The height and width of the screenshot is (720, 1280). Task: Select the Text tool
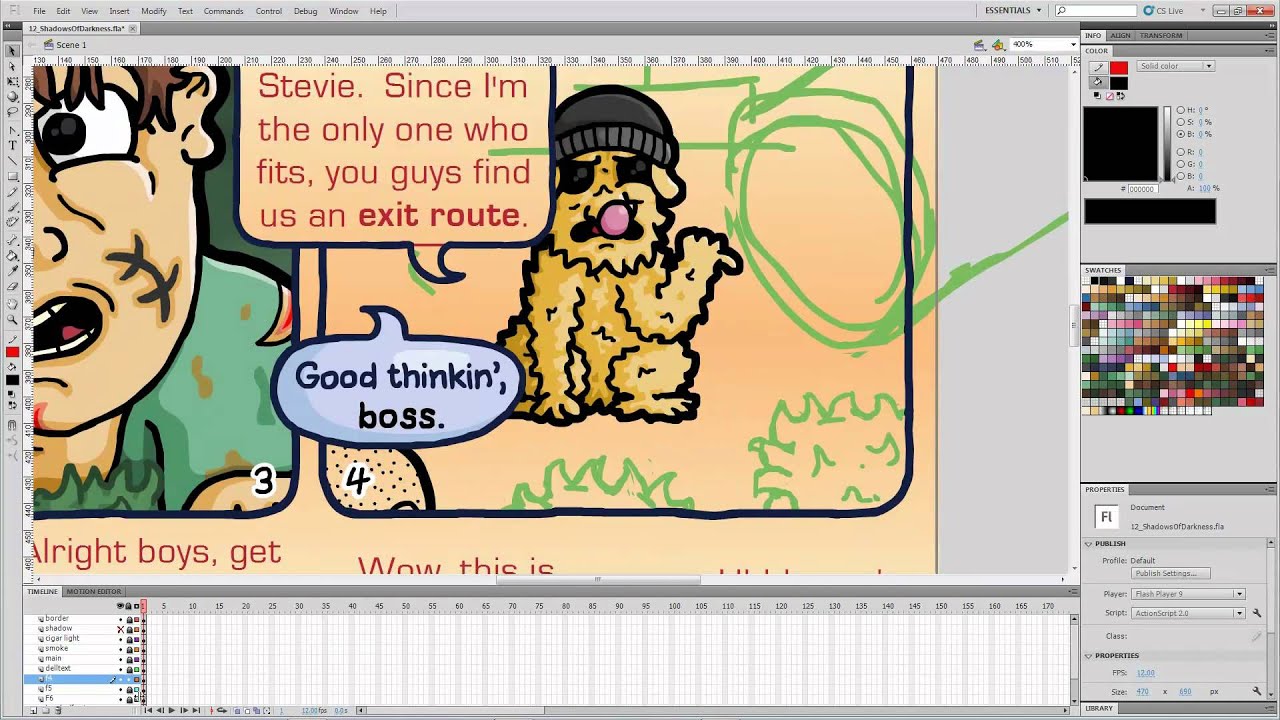pyautogui.click(x=12, y=145)
